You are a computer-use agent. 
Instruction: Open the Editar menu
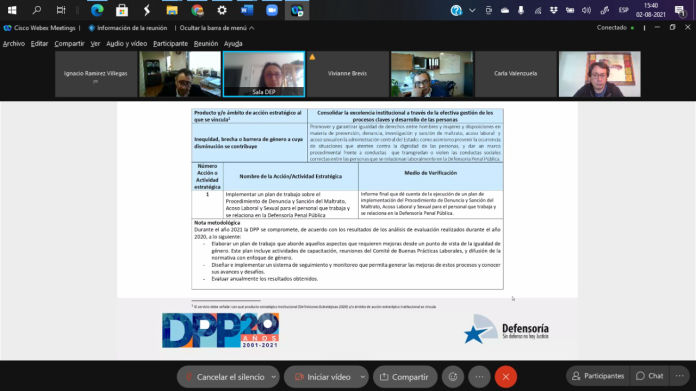click(39, 43)
